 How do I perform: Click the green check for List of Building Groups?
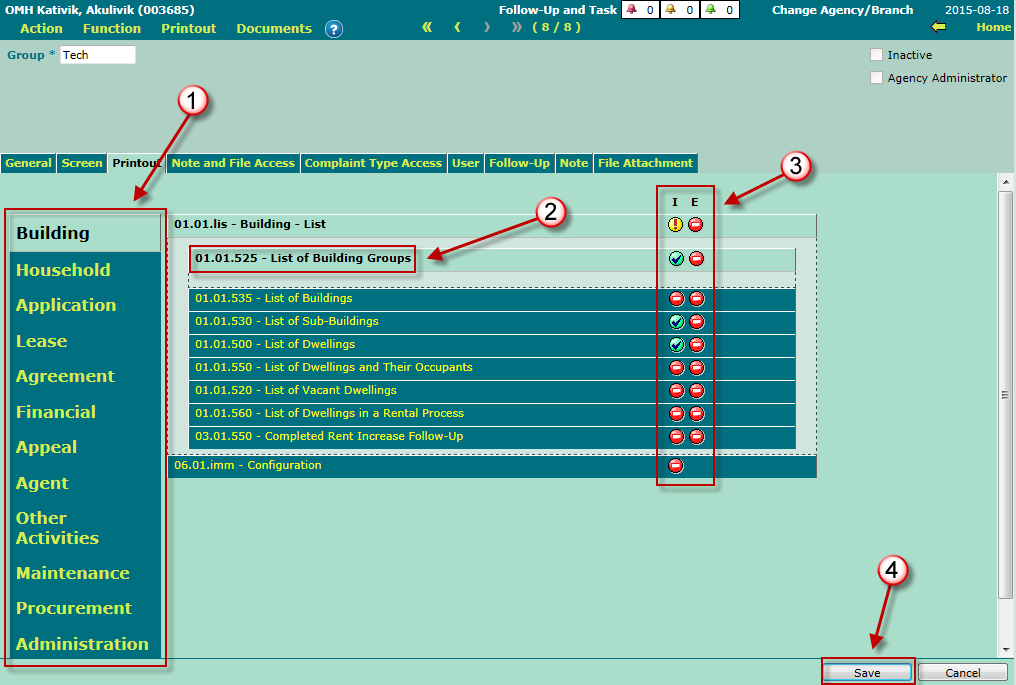pyautogui.click(x=676, y=259)
